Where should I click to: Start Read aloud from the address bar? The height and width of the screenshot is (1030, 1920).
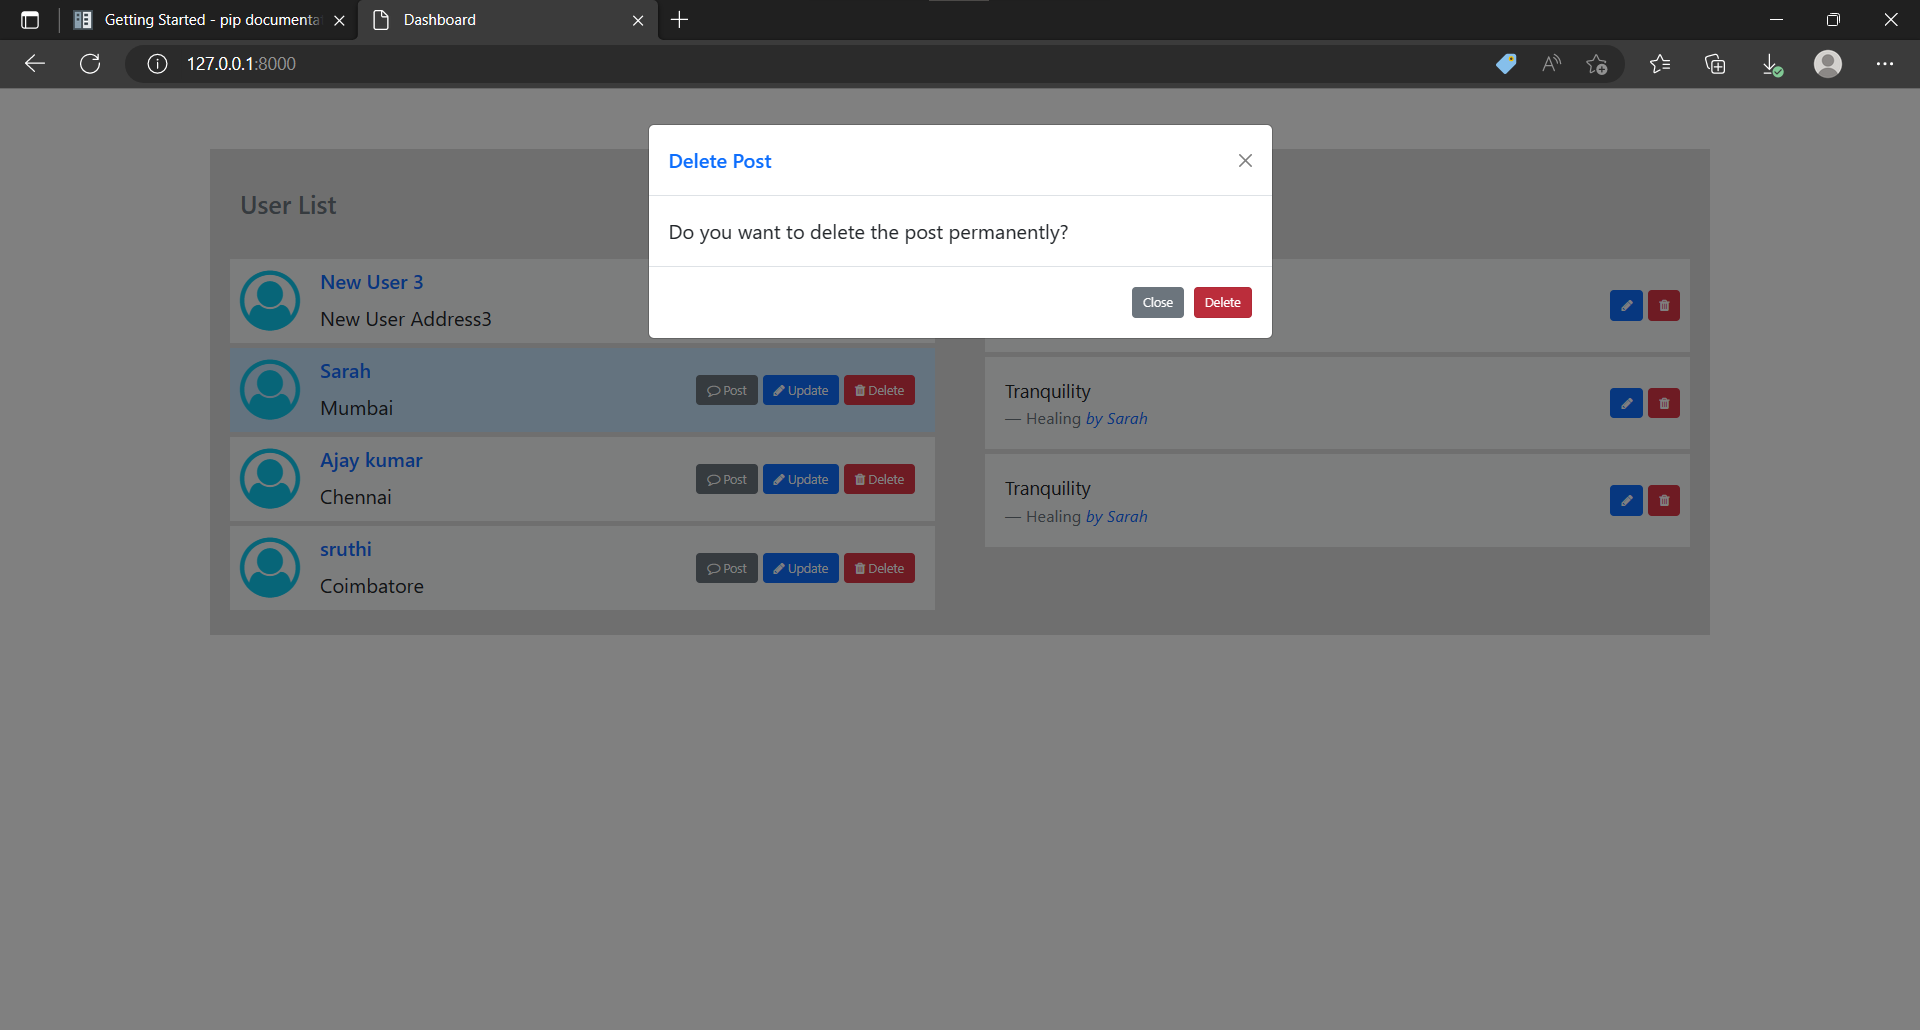tap(1551, 63)
